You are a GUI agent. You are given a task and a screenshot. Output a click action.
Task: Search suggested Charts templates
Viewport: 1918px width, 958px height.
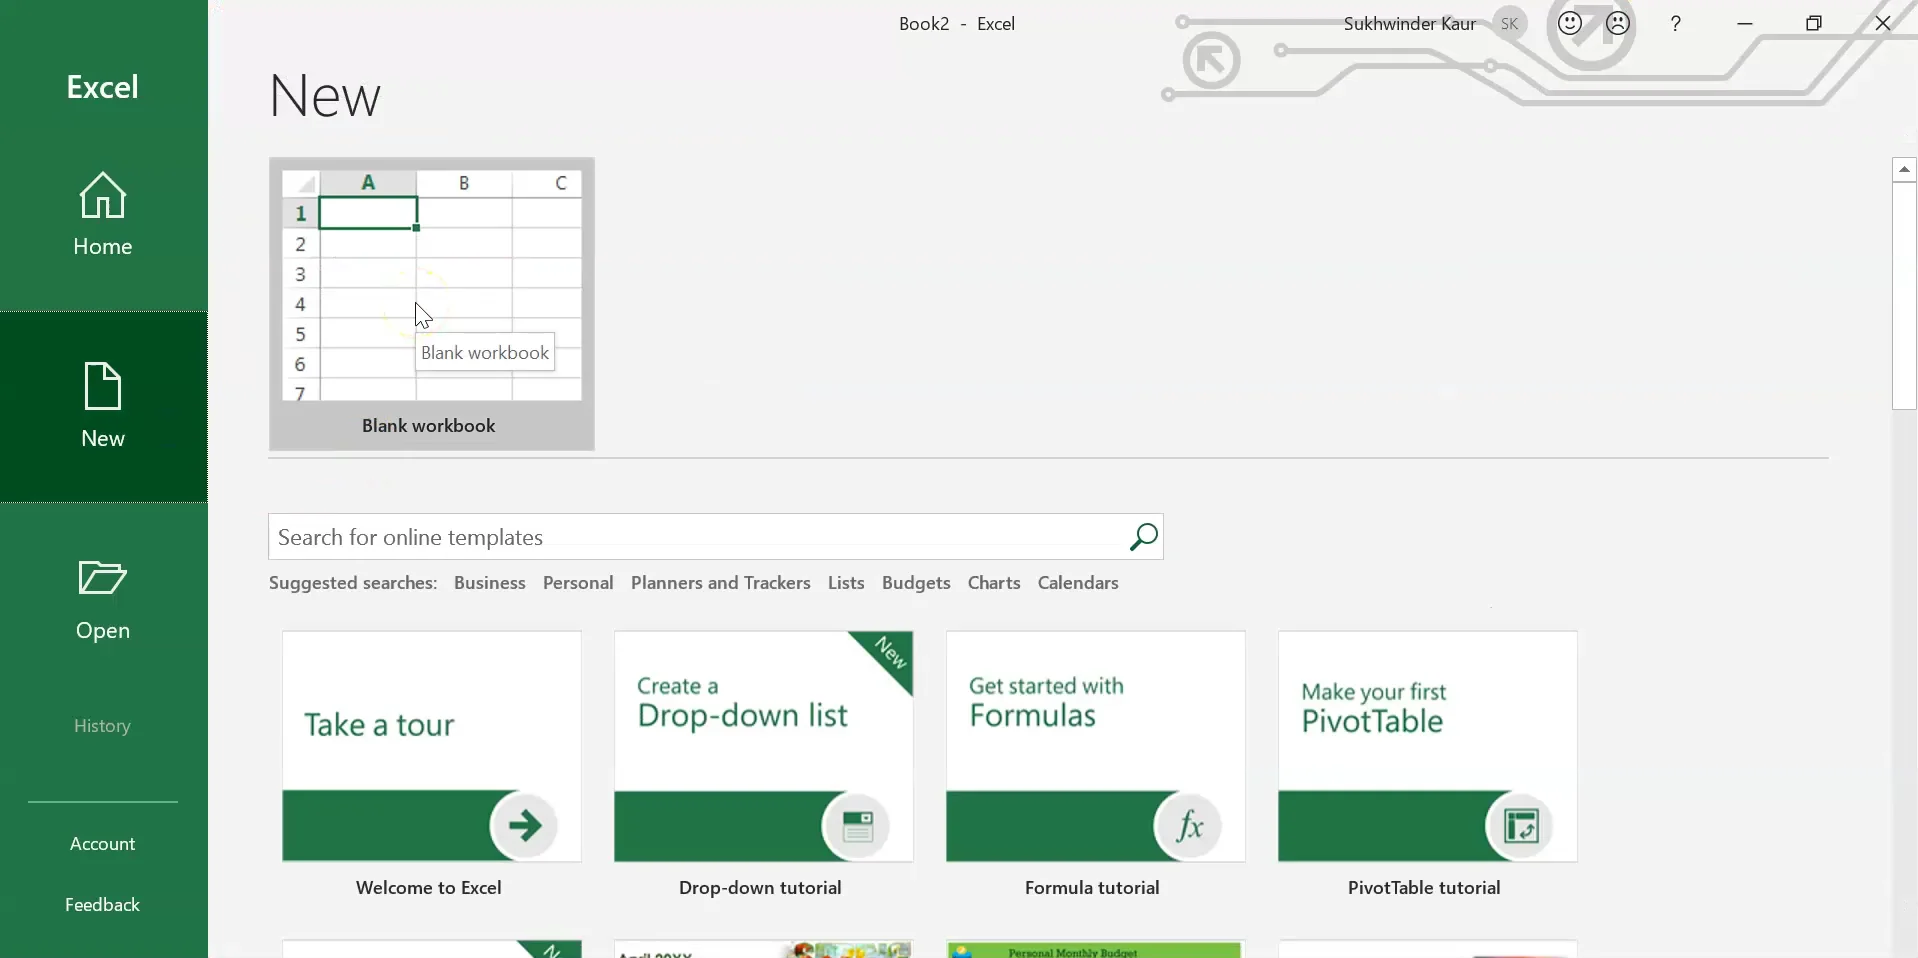(994, 583)
